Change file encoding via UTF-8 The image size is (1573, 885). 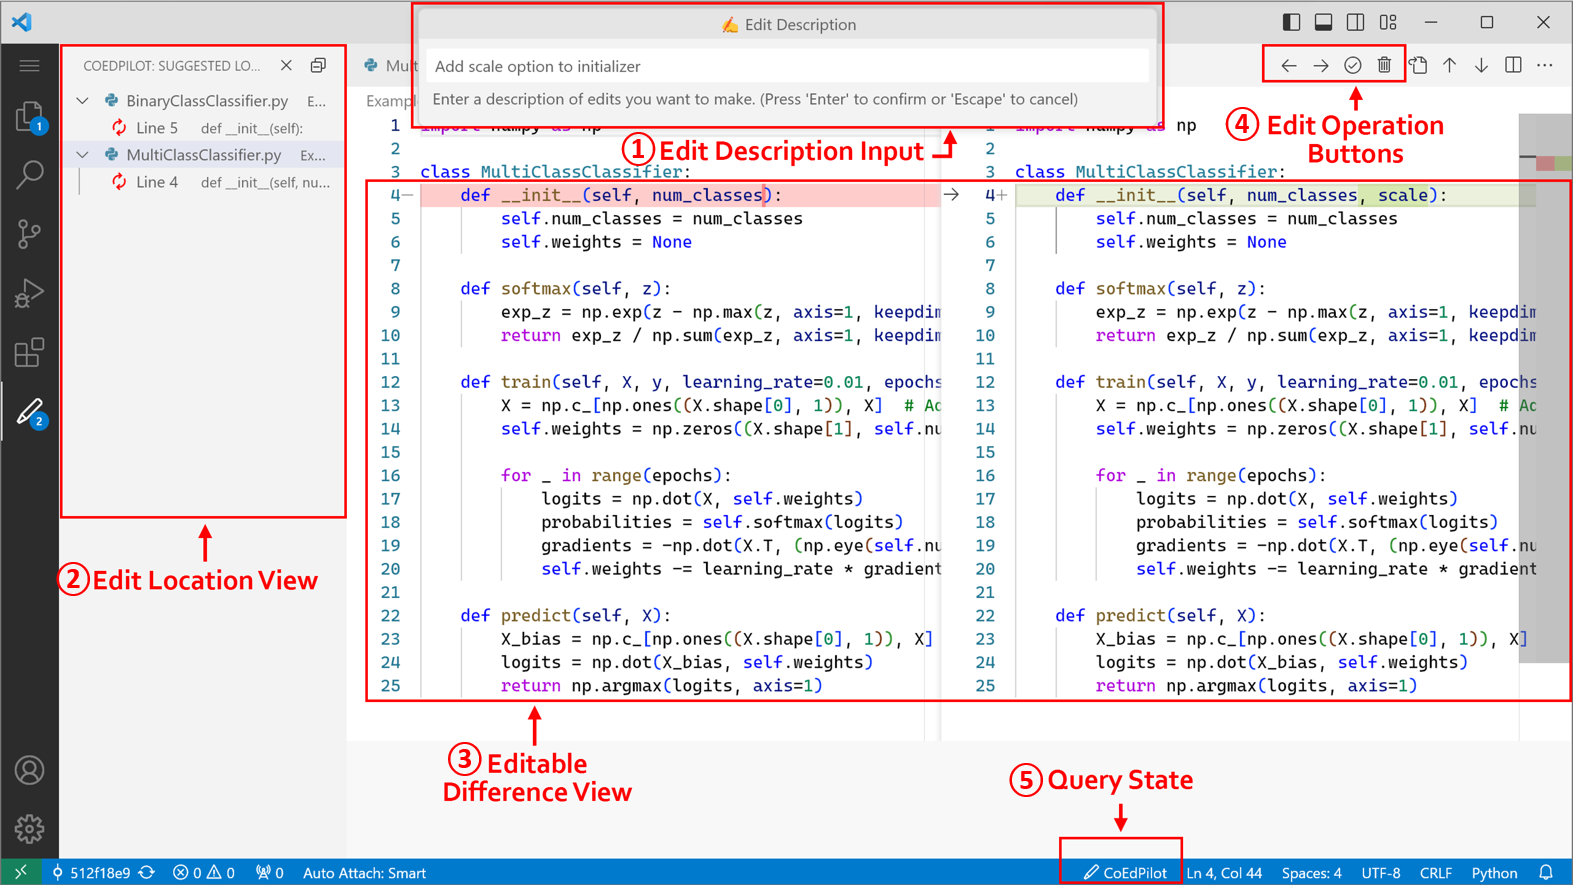[1381, 873]
